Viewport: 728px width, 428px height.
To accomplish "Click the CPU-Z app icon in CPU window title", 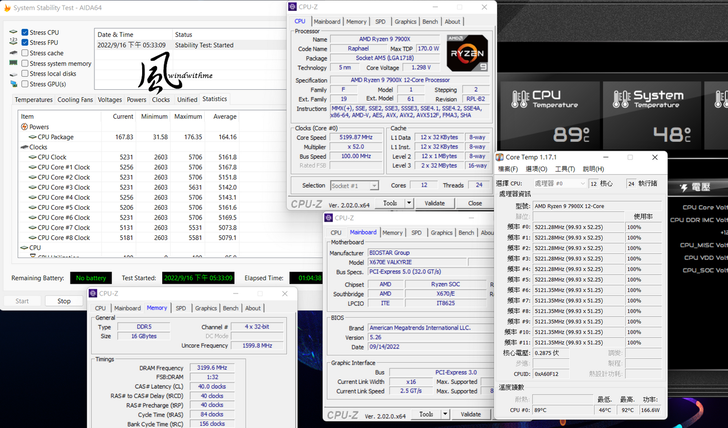I will (292, 7).
